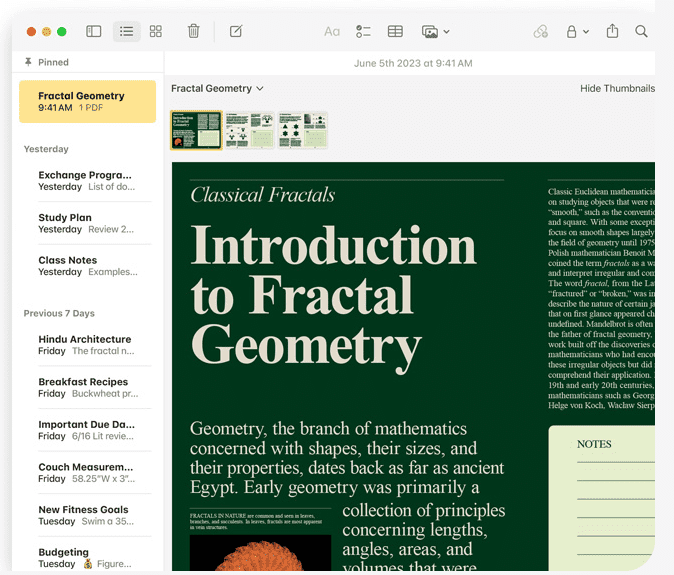Select the third PDF page thumbnail

coord(303,130)
